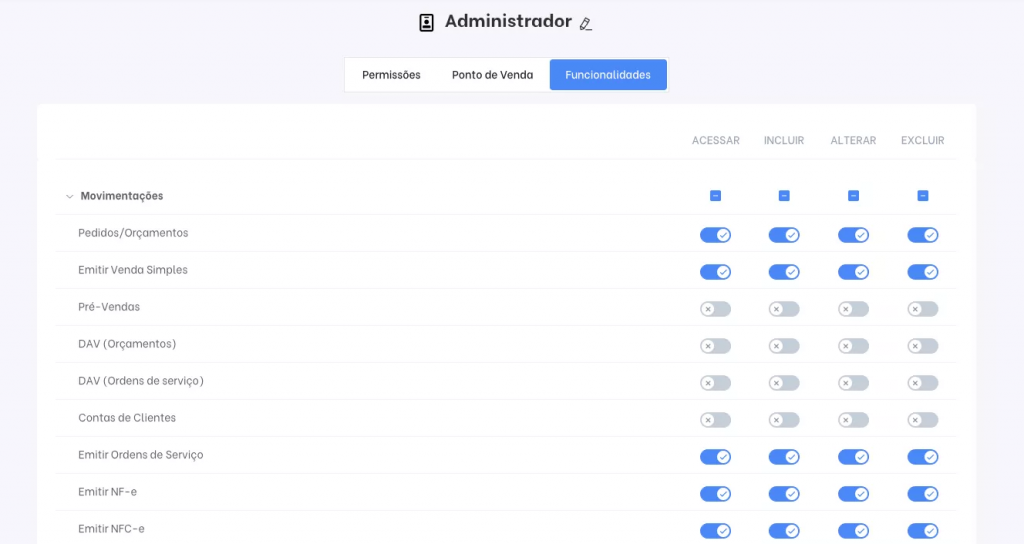Open the Ponto de Venda tab
This screenshot has height=544, width=1024.
click(x=492, y=75)
